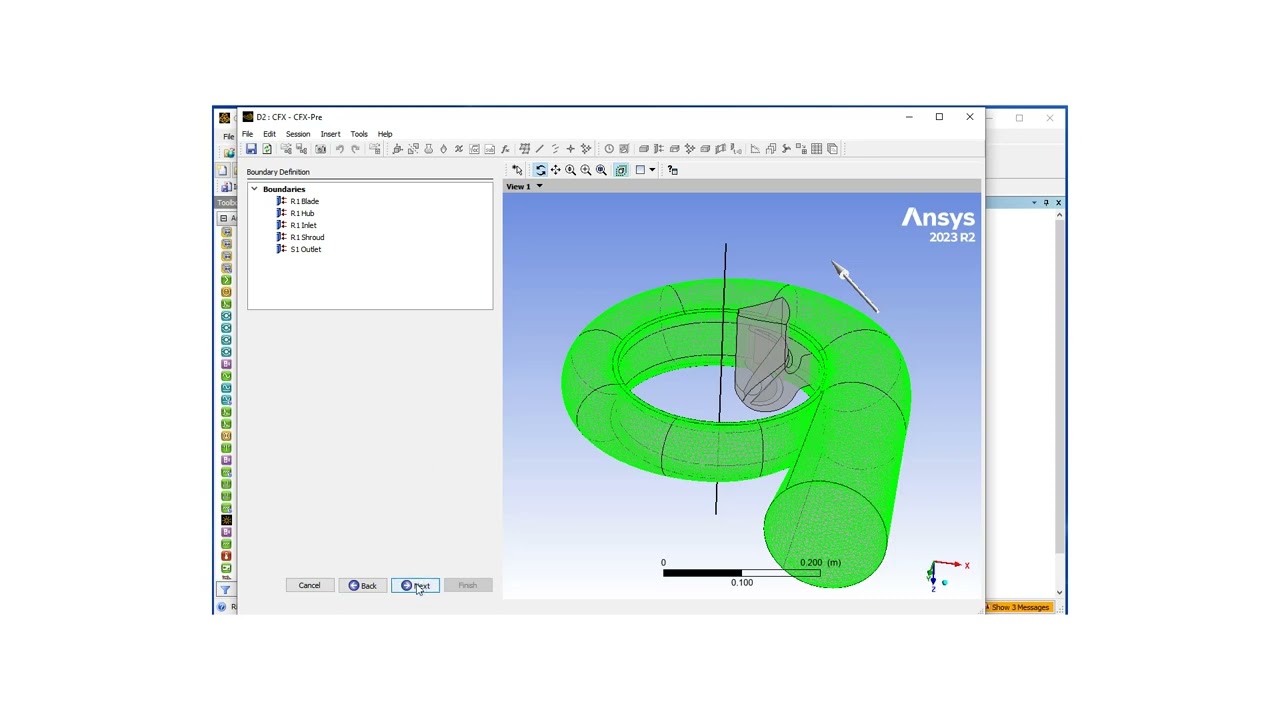Screen dimensions: 1280x720
Task: Open the viewport layout dropdown arrow
Action: [x=652, y=170]
